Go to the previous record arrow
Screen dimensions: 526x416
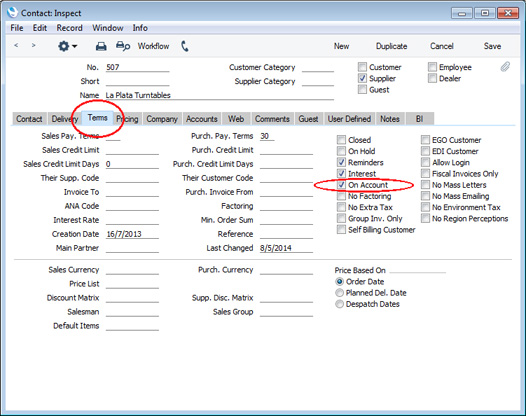16,45
